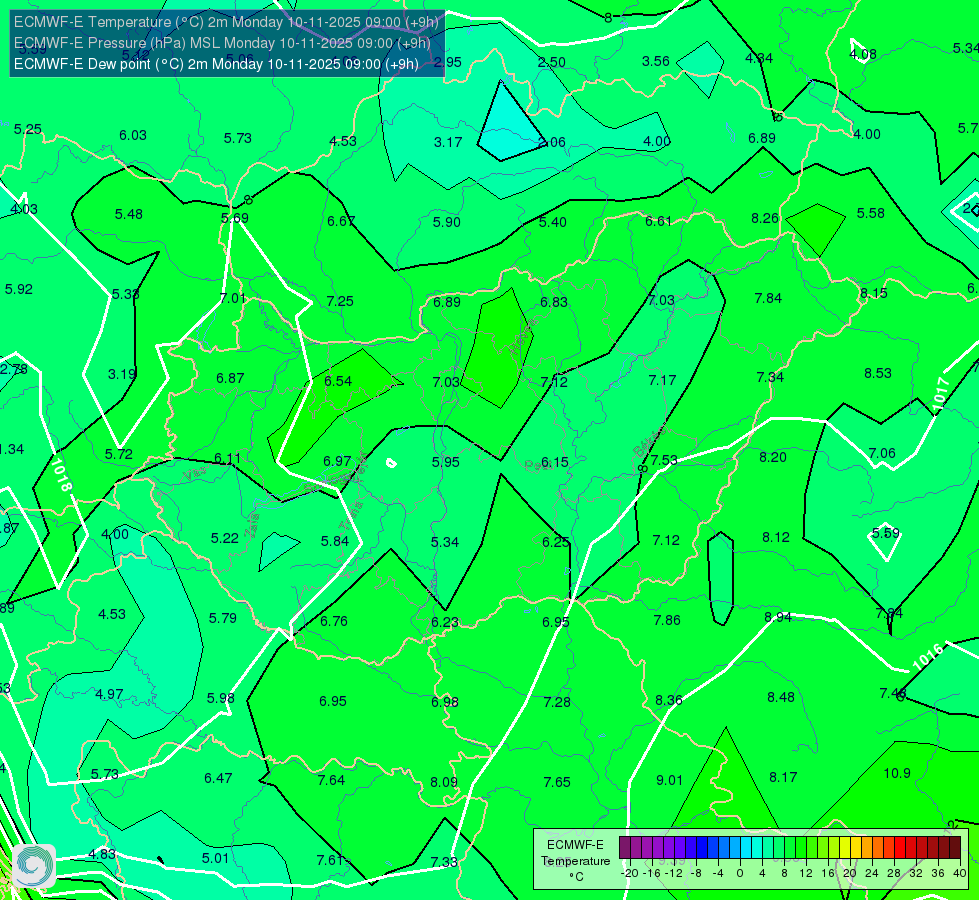Click the -20 label in the legend scale
This screenshot has width=979, height=900.
[630, 873]
